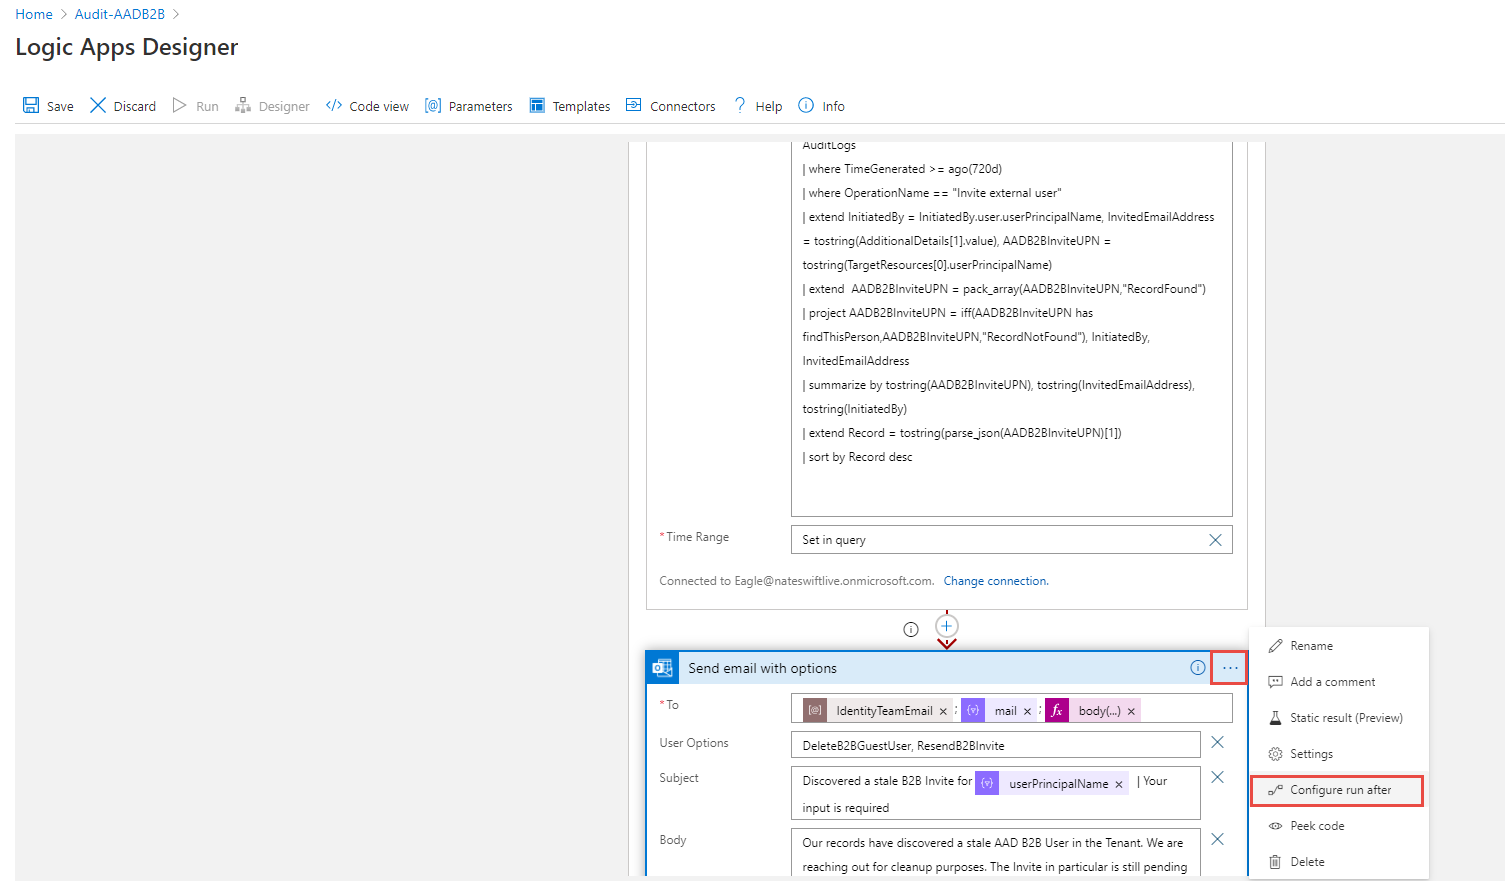Select Peek code menu item
Image resolution: width=1505 pixels, height=881 pixels.
coord(1339,826)
